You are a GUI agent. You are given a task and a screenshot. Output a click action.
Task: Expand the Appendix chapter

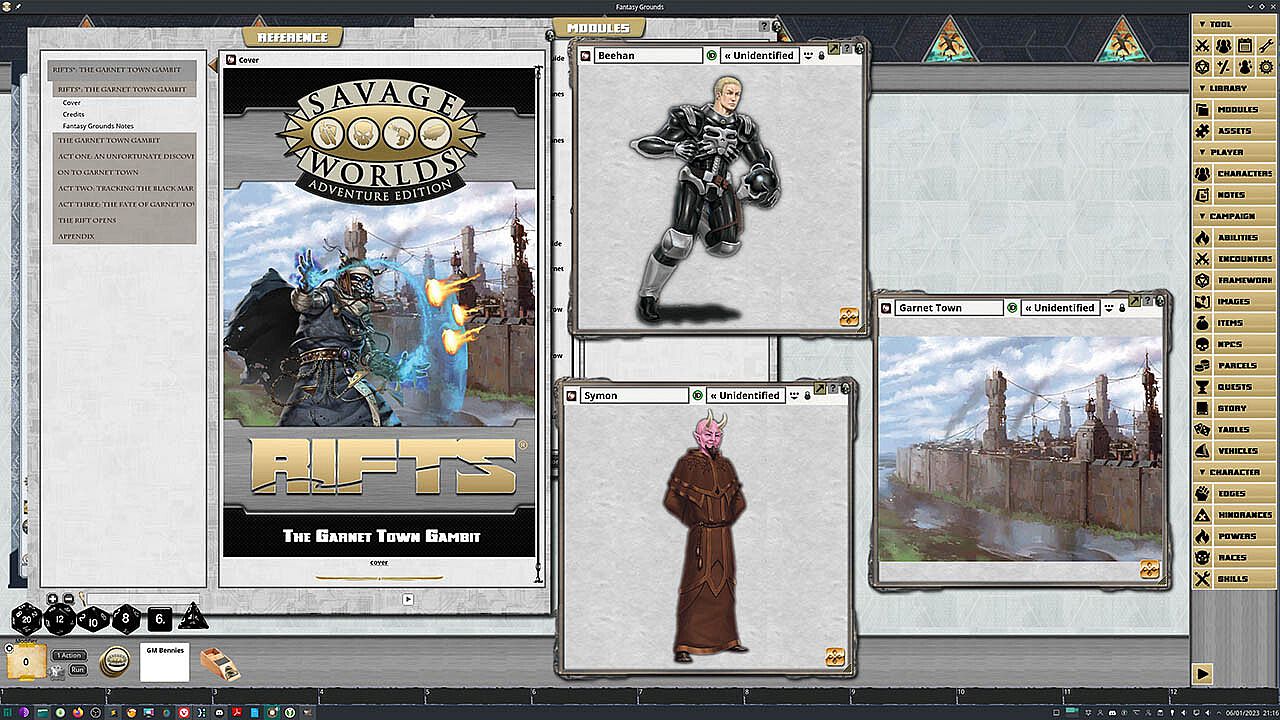coord(125,236)
